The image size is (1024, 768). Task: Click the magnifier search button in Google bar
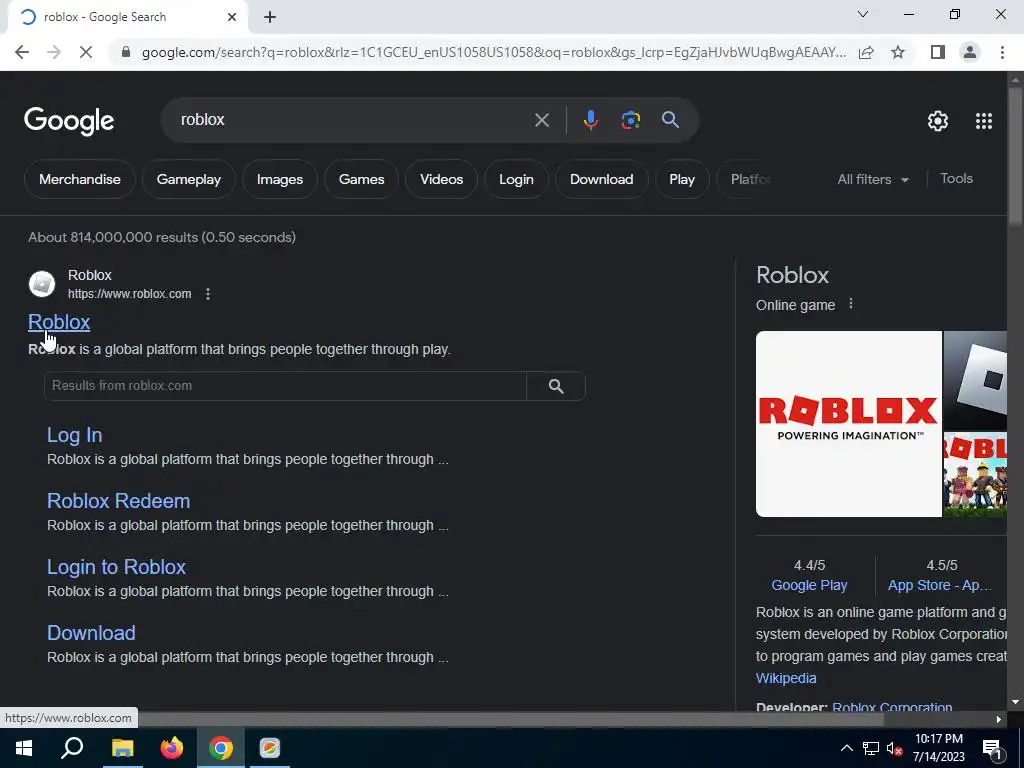click(x=670, y=120)
